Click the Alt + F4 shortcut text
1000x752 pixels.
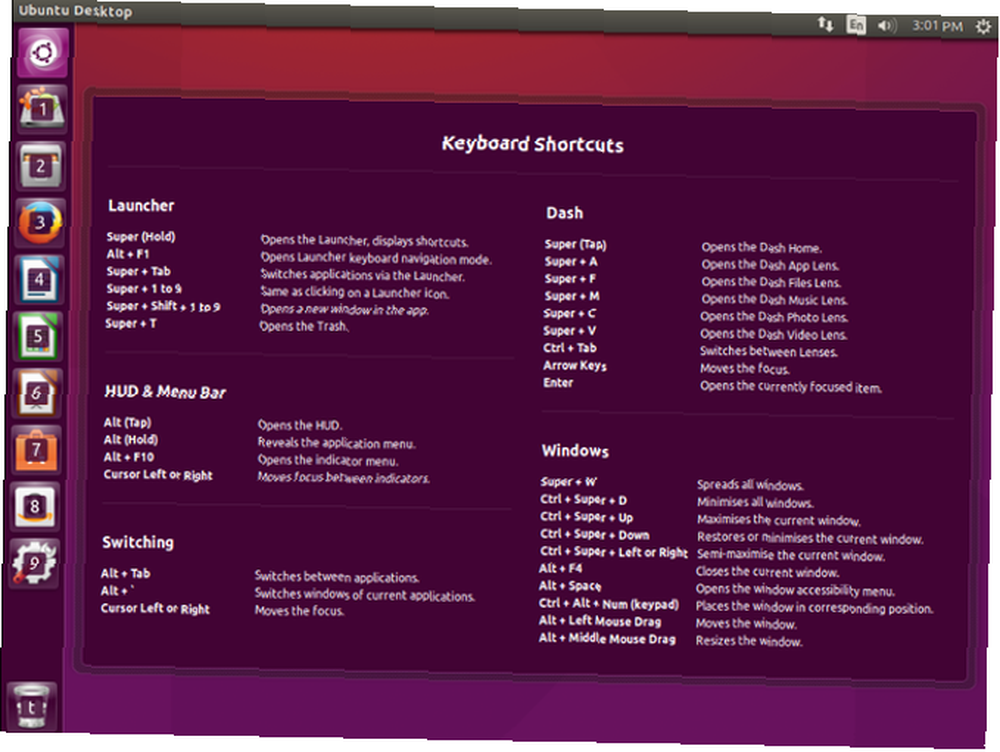point(561,568)
